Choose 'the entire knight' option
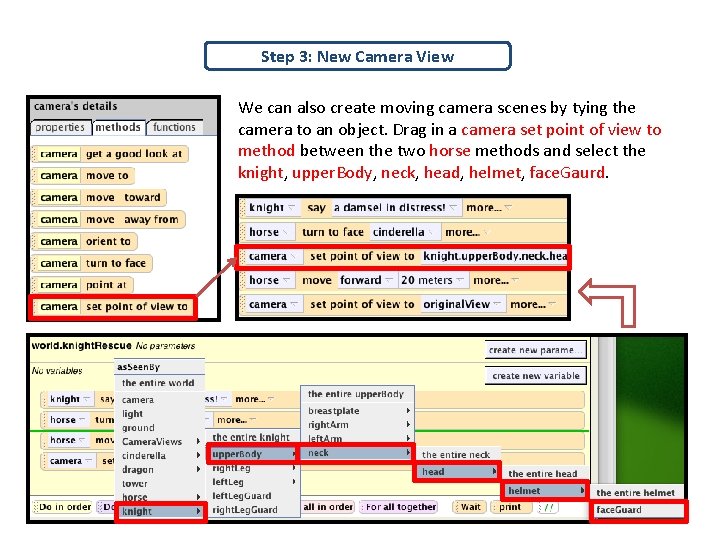 point(251,437)
